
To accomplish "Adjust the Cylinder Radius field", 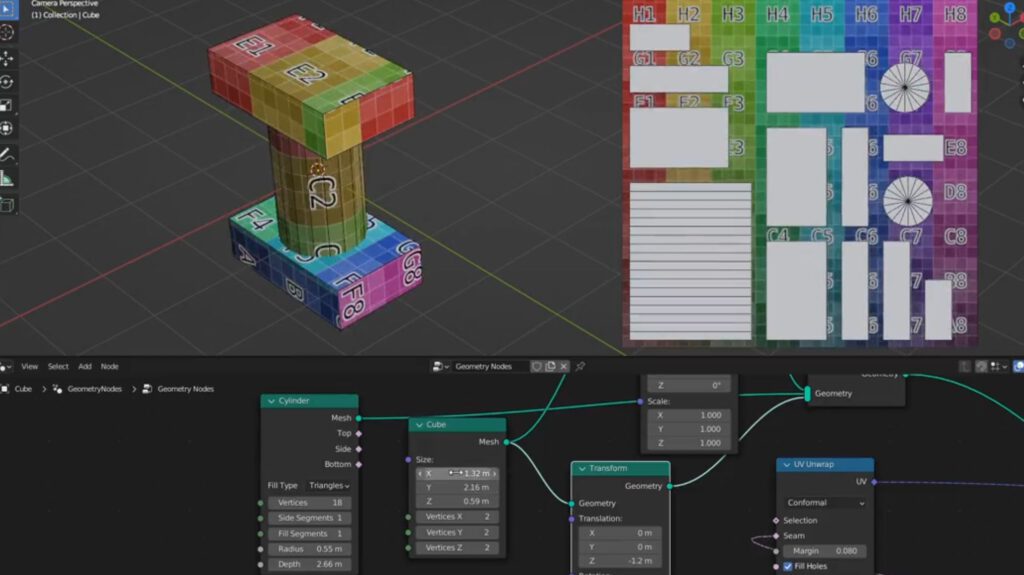I will (310, 549).
